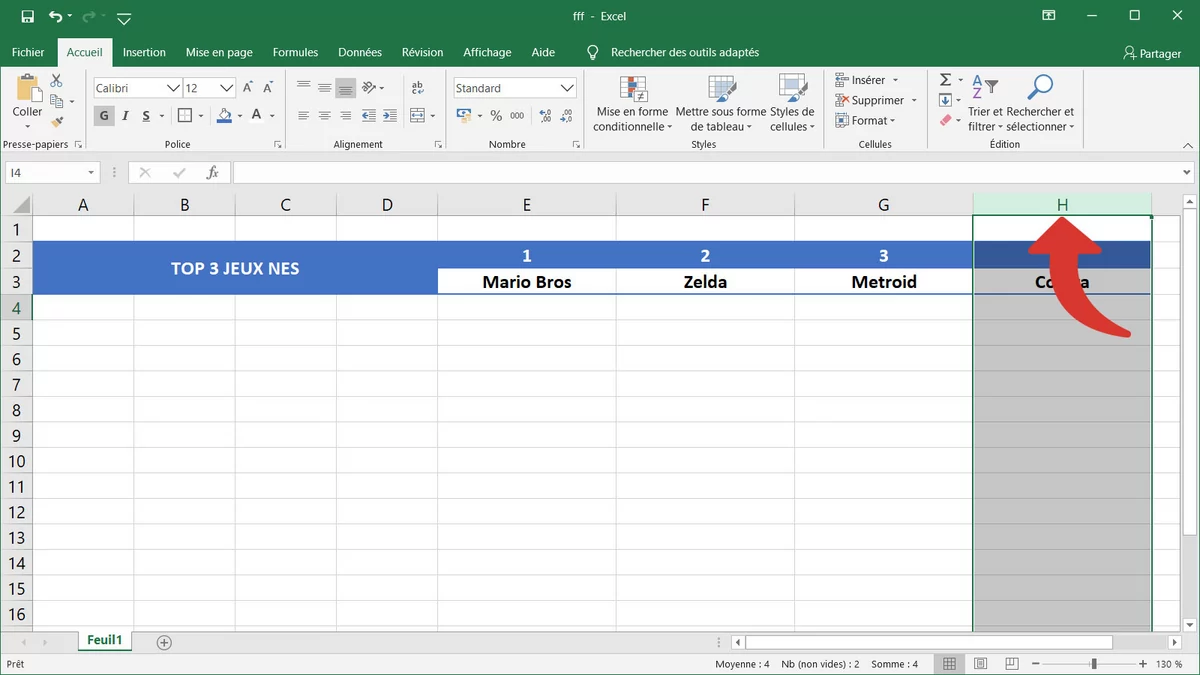Switch to the Mise en page tab
The image size is (1200, 675).
(219, 52)
